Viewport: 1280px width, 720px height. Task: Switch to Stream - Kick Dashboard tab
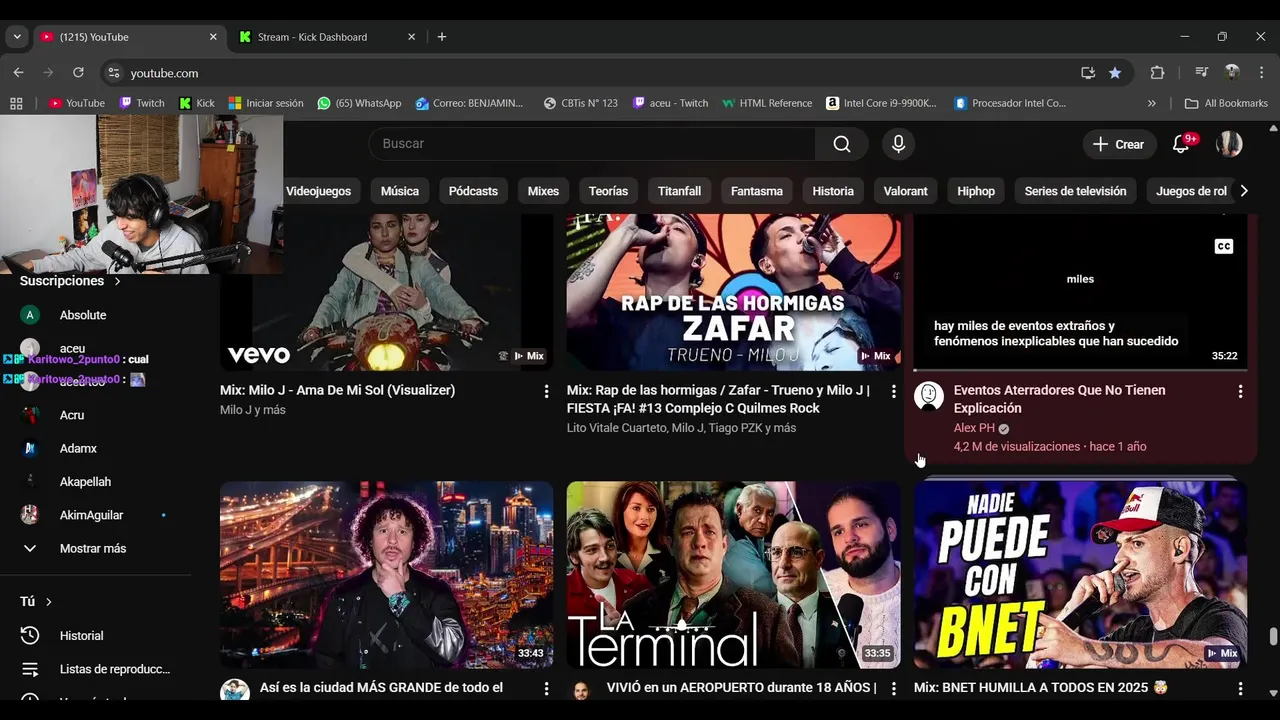click(328, 37)
